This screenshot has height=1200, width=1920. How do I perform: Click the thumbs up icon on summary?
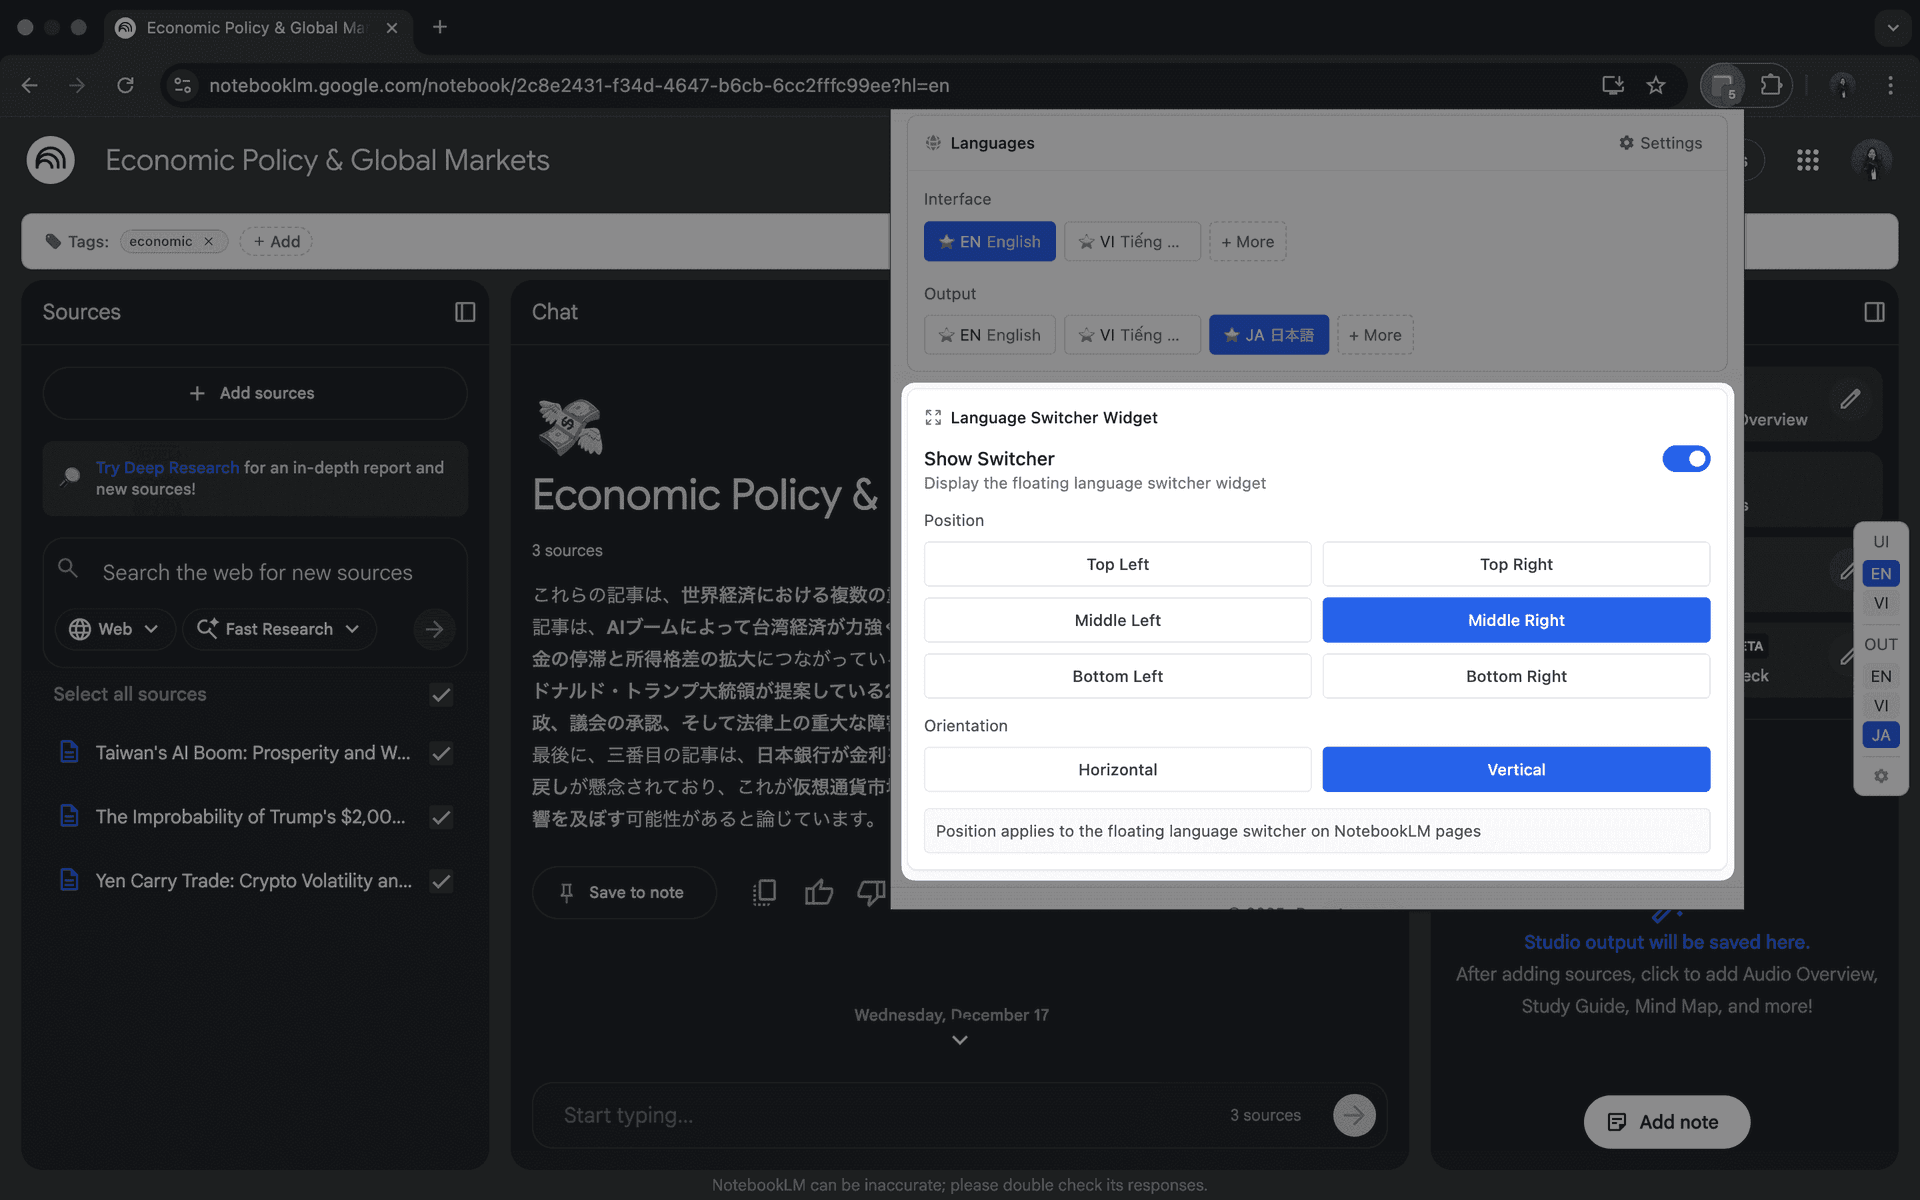tap(818, 892)
